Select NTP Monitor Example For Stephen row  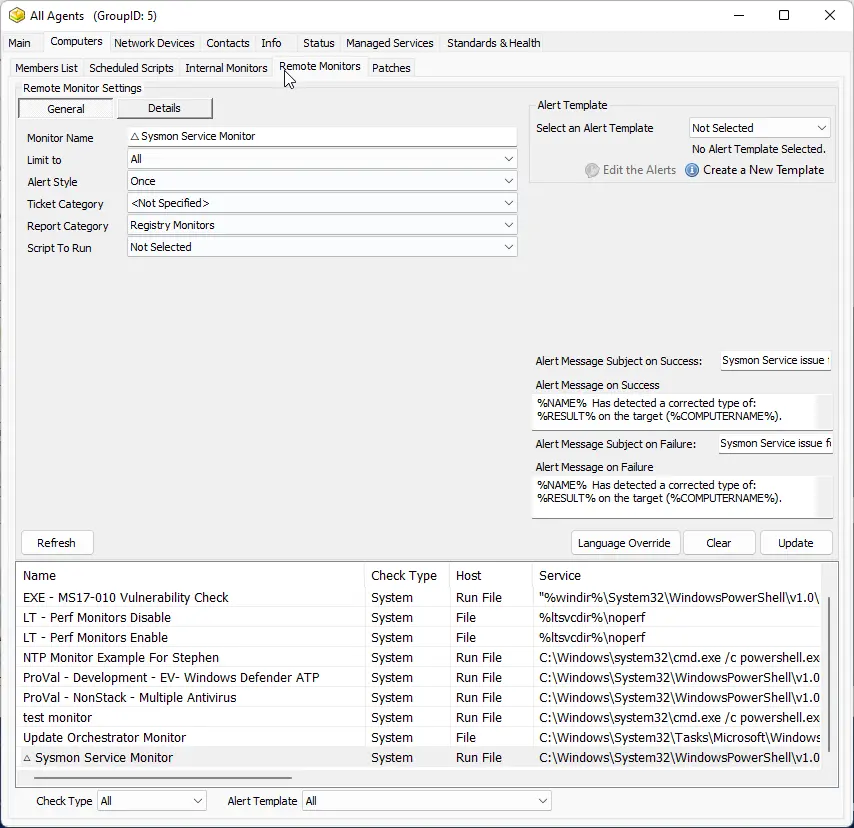[419, 658]
